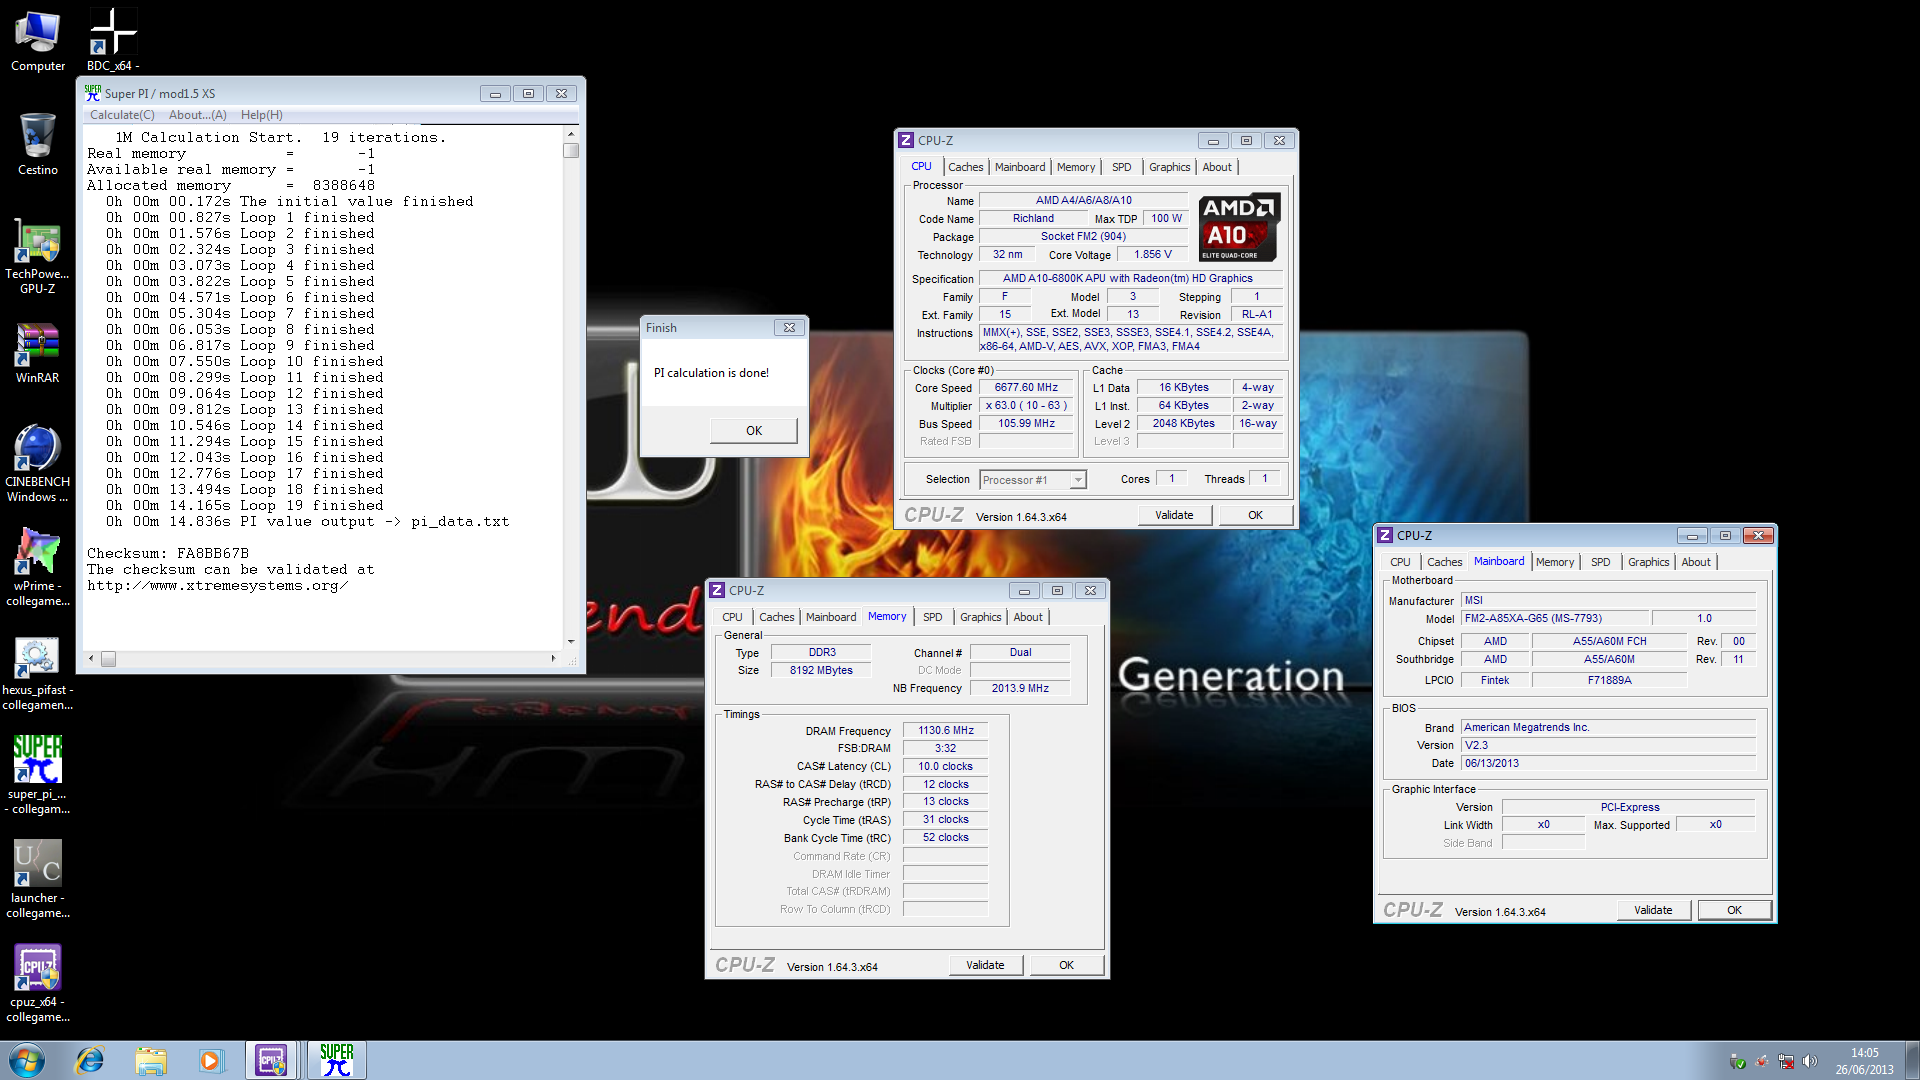Click Validate in CPU-Z Mainboard window

pyautogui.click(x=1653, y=910)
